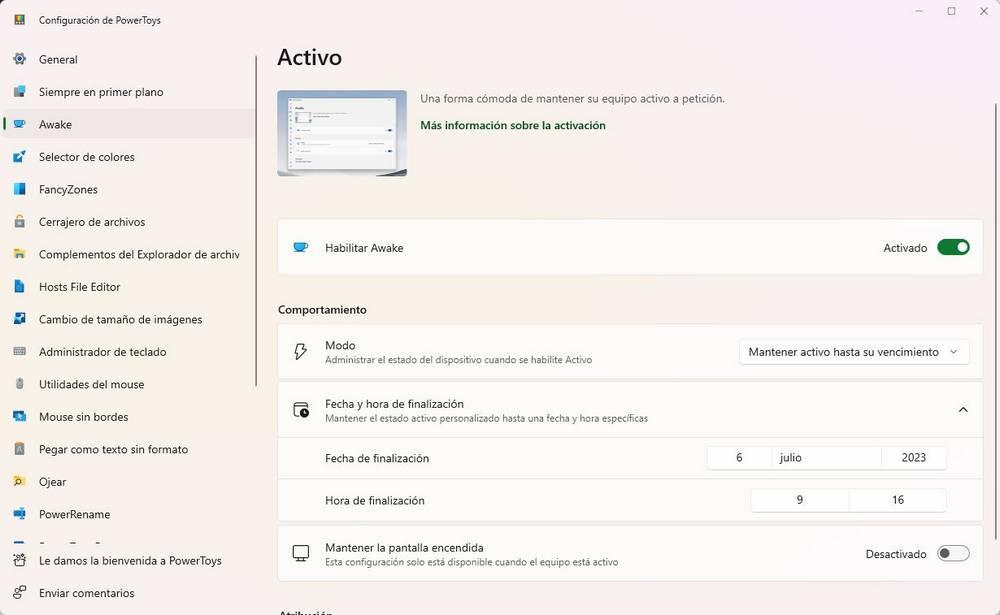Go to General settings page
Image resolution: width=1000 pixels, height=615 pixels.
[x=129, y=59]
